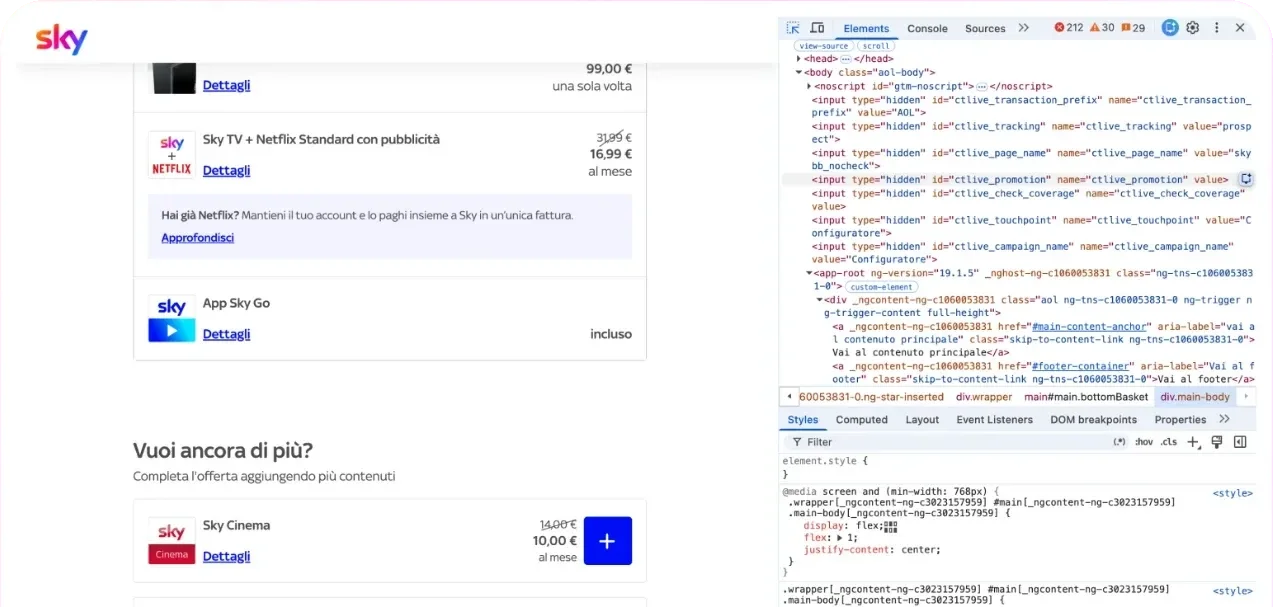Screen dimensions: 1273x607
Task: Select main#main.bottomBasket breadcrumb item
Action: click(1086, 397)
